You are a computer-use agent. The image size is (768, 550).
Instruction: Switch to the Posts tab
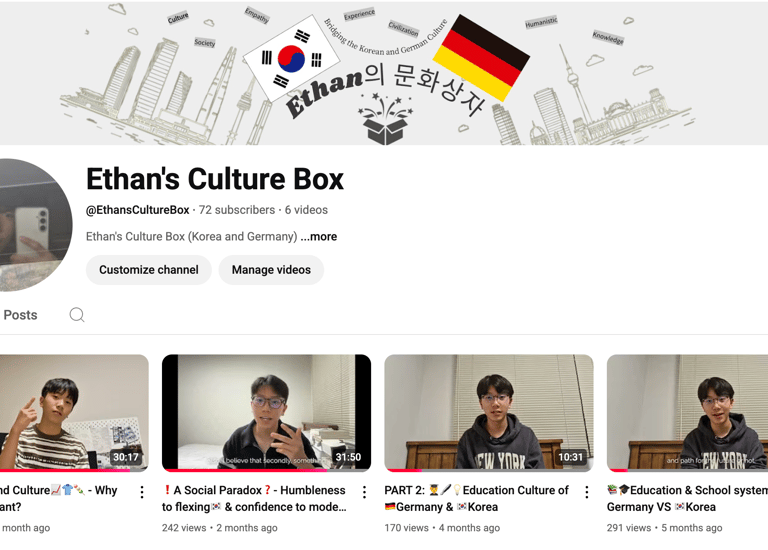(20, 315)
